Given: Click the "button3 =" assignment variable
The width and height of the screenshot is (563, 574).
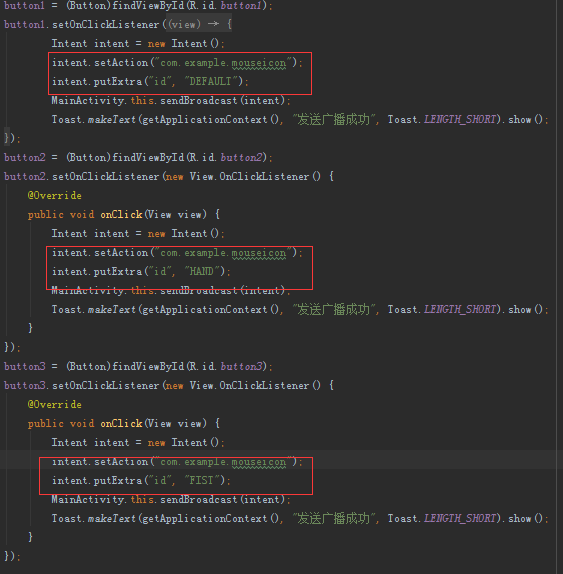Looking at the screenshot, I should tap(25, 366).
